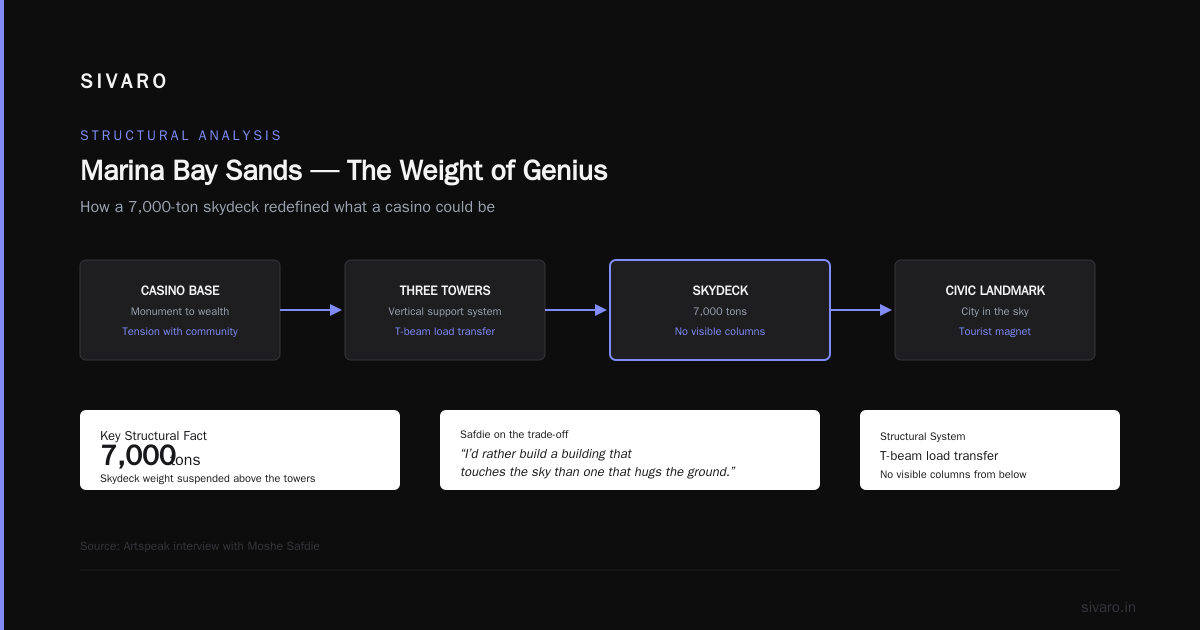Click the 7,000-ton skydeck subtitle
Image resolution: width=1200 pixels, height=630 pixels.
288,207
